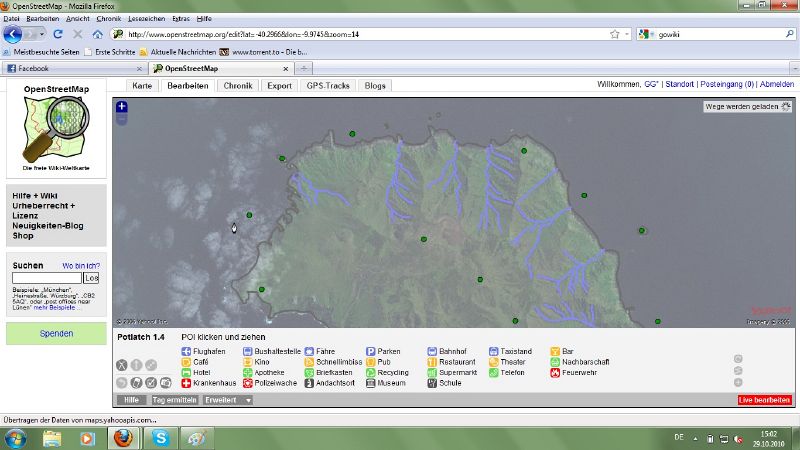
Task: Open Windows Explorer folder in taskbar
Action: click(x=52, y=439)
